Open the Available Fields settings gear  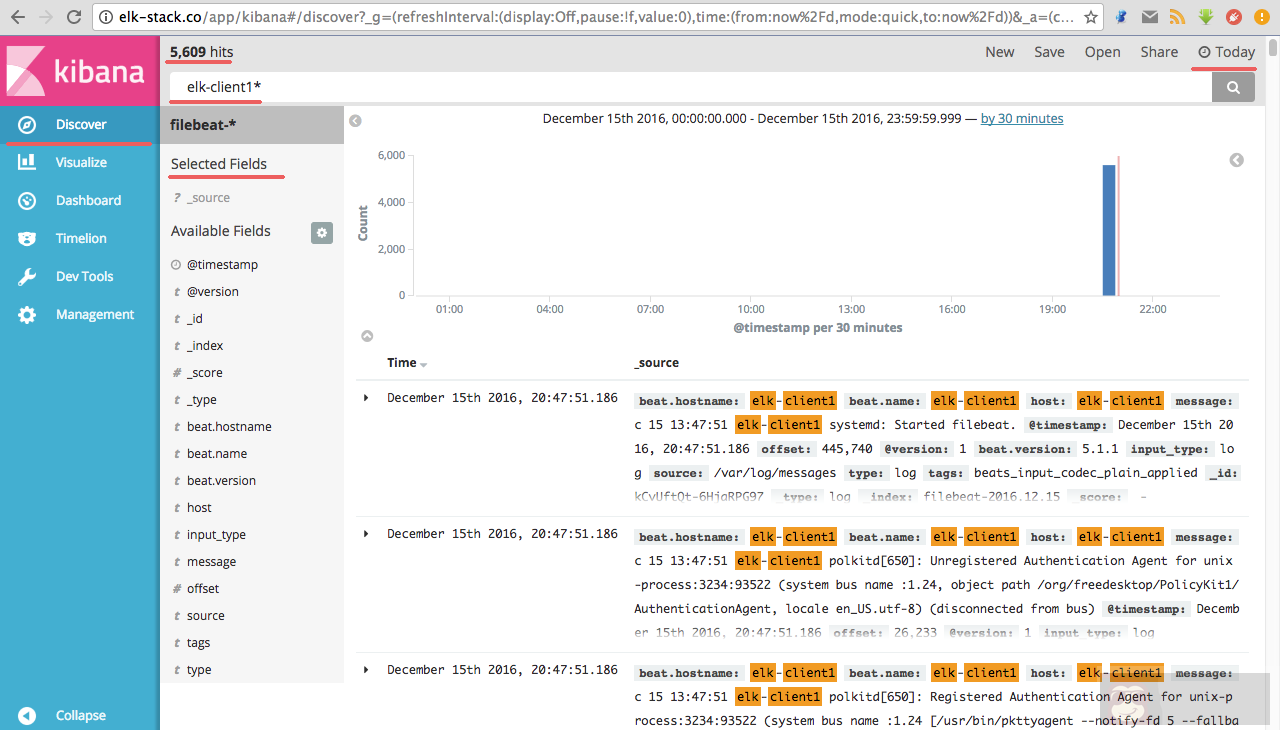point(321,232)
